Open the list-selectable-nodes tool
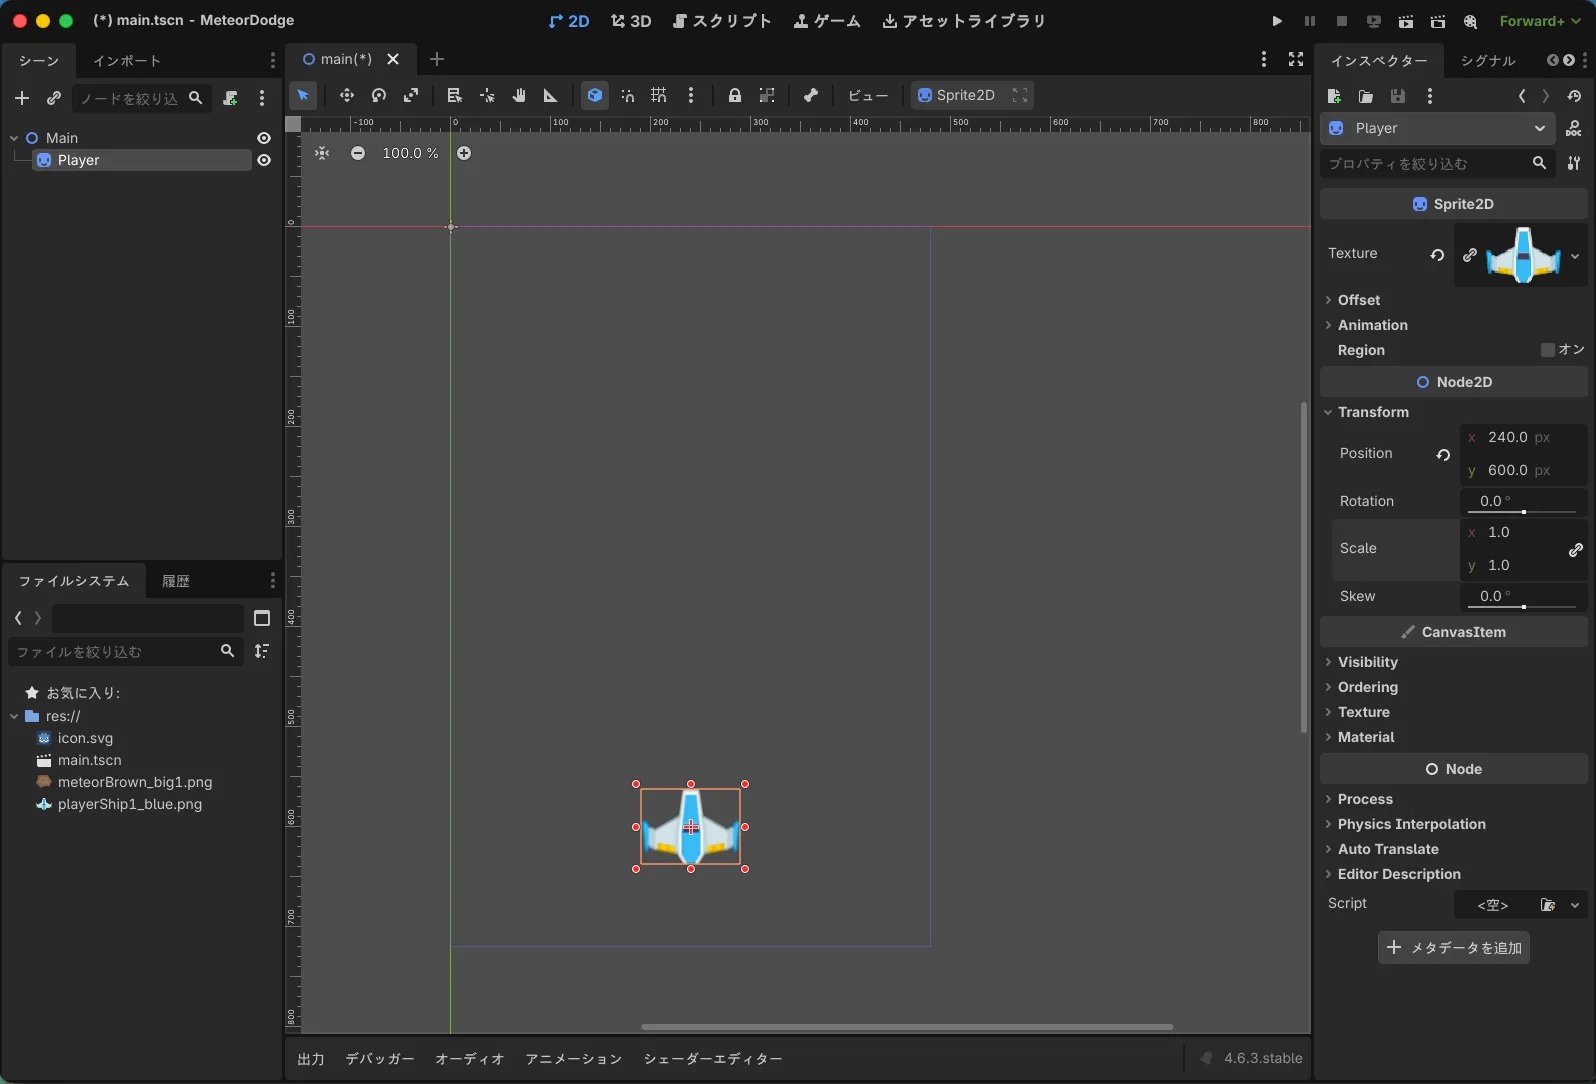The height and width of the screenshot is (1084, 1596). 454,95
